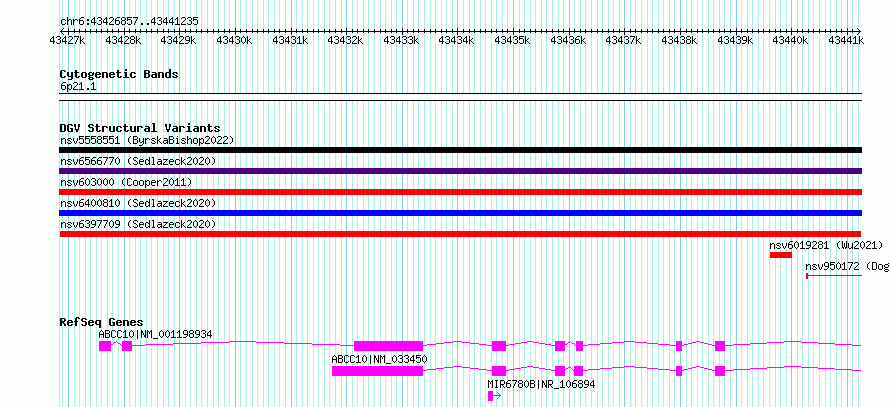Viewport: 890px width, 407px height.
Task: Click the ABCC10|NM_033450 transcript label
Action: click(379, 359)
